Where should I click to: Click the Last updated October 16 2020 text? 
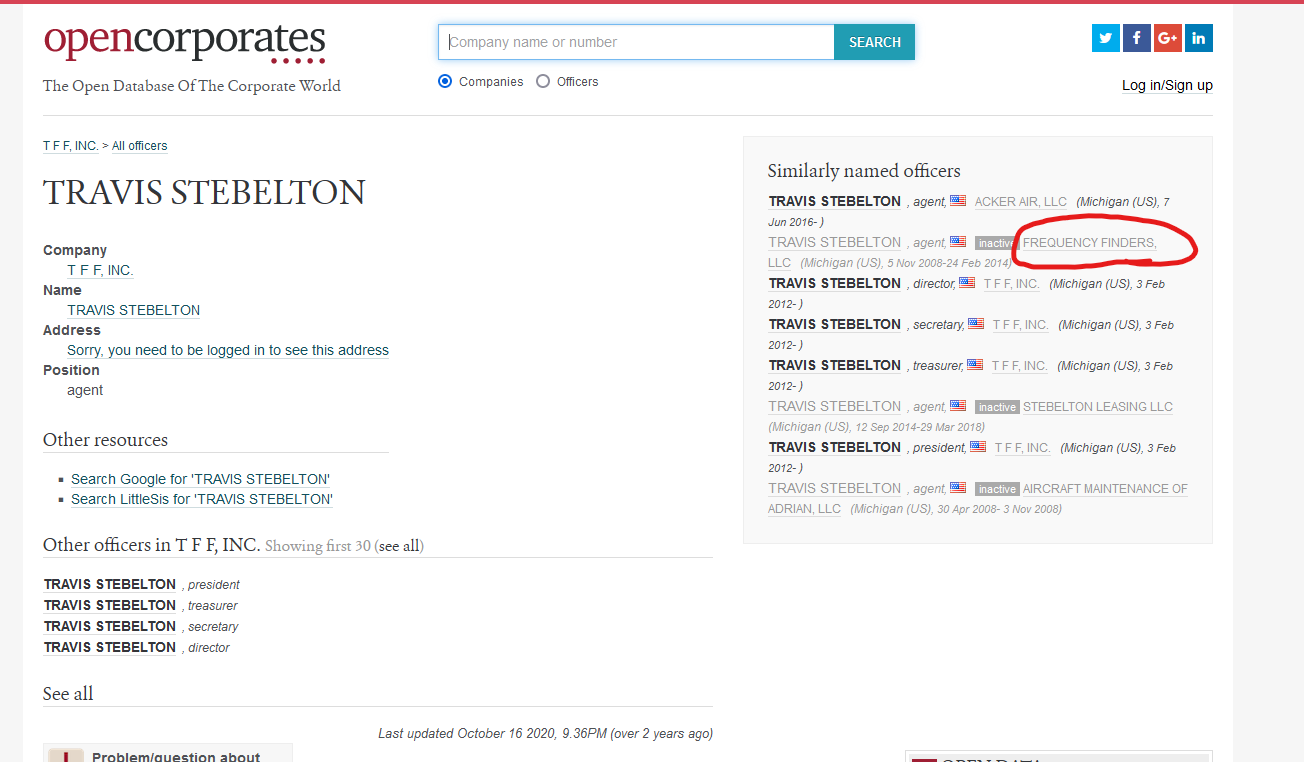[x=545, y=734]
